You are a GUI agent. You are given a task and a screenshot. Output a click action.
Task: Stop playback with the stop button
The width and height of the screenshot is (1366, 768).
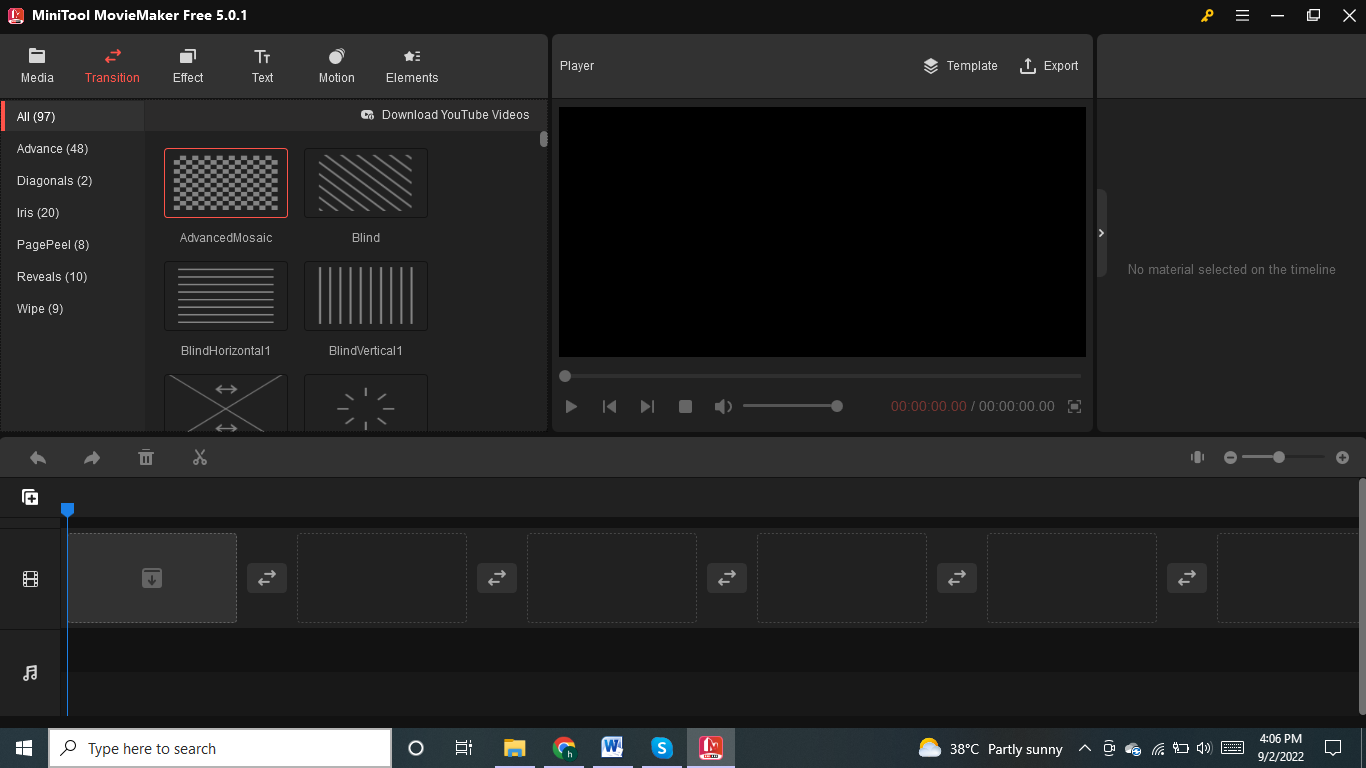[685, 406]
